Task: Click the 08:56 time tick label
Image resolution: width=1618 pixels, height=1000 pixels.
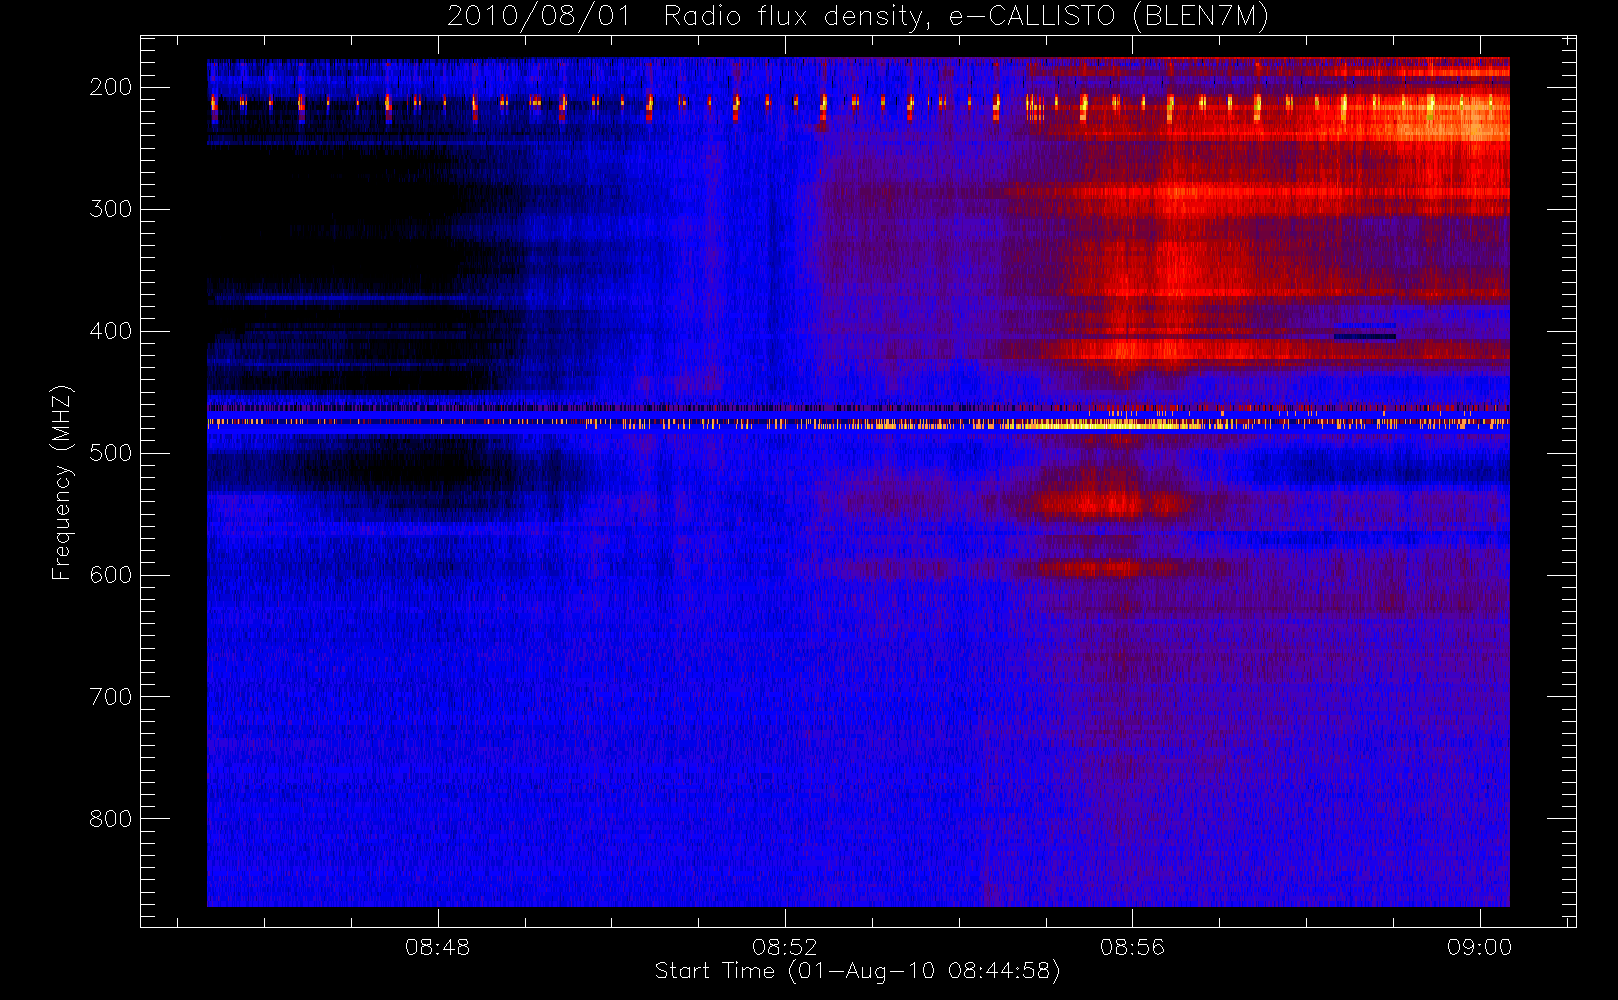Action: 1132,947
